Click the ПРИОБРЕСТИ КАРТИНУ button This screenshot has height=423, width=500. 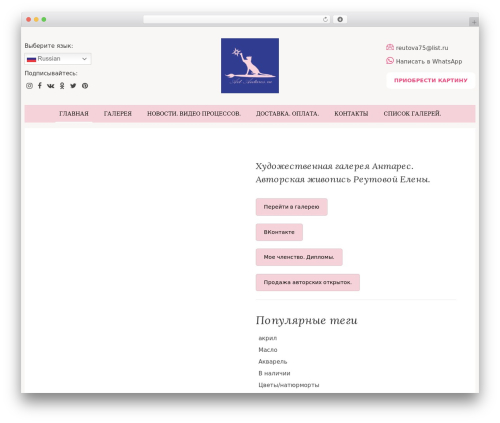(x=431, y=80)
